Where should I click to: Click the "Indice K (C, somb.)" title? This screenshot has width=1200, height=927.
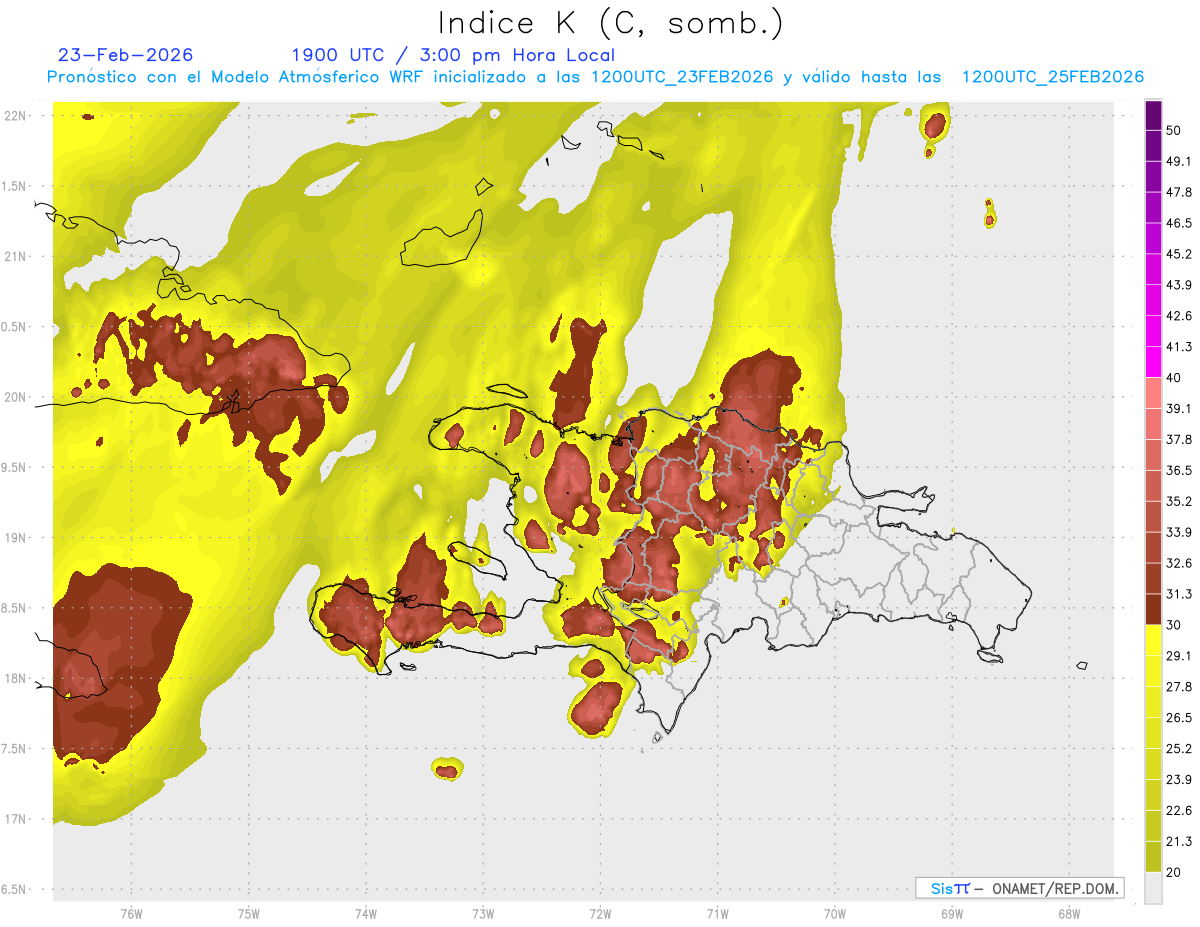(x=610, y=22)
